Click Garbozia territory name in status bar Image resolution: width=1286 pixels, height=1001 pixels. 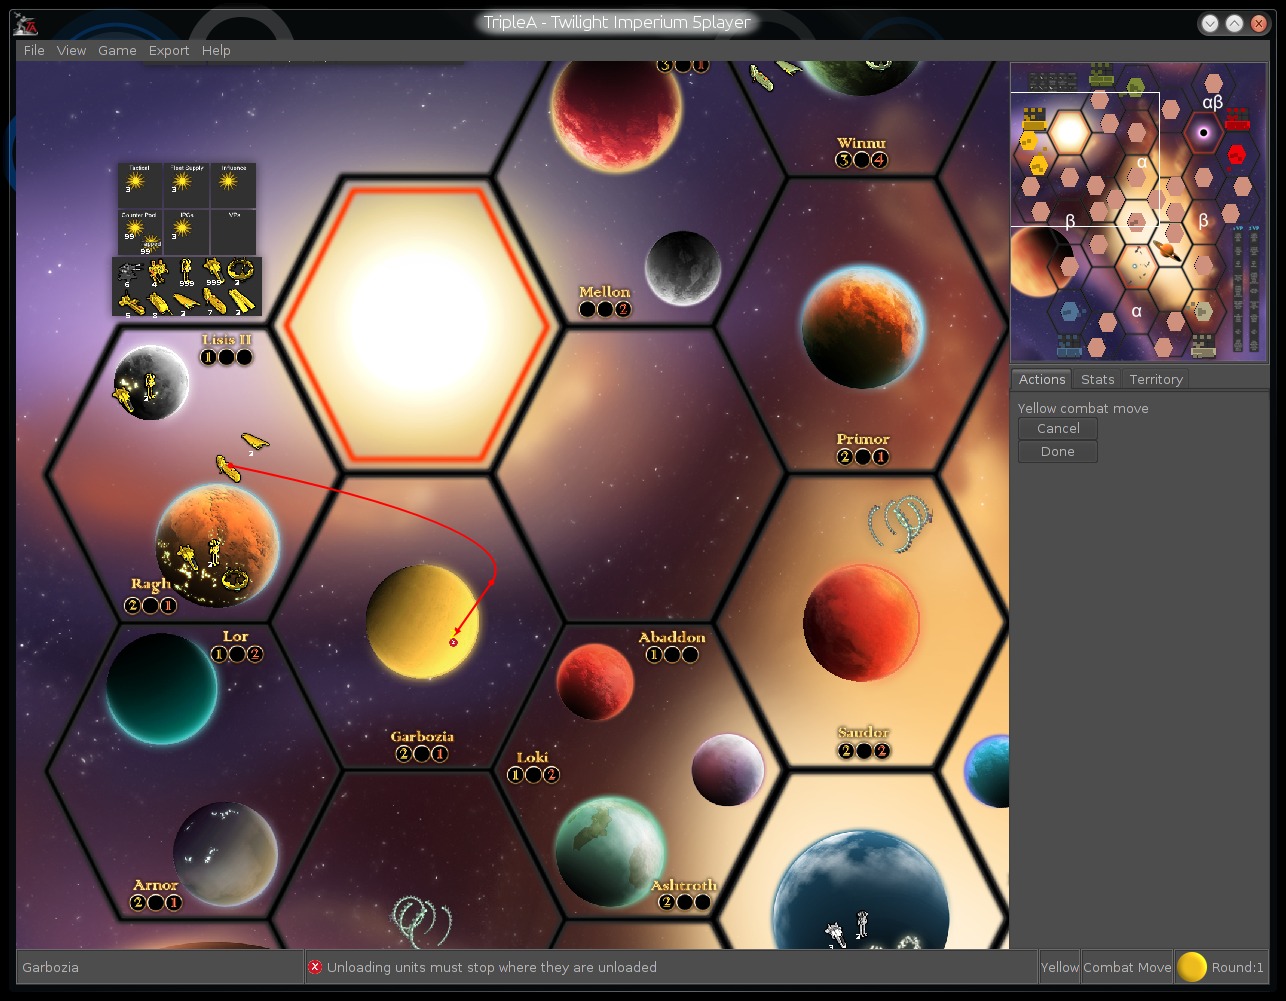(x=51, y=967)
